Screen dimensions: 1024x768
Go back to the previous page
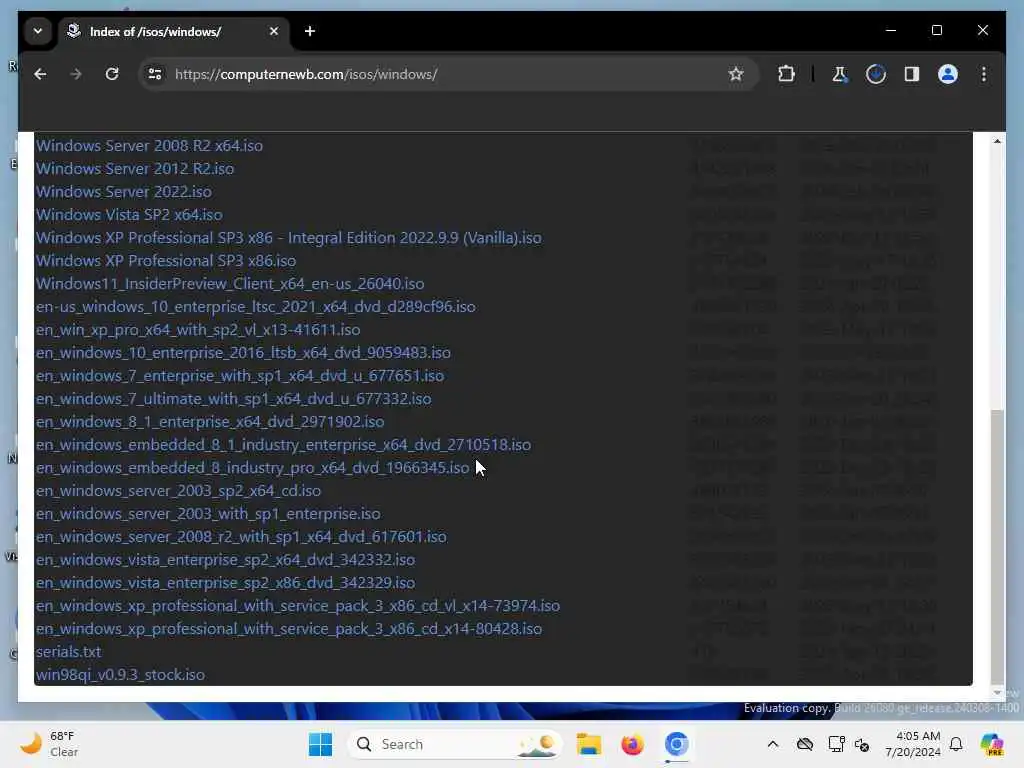(40, 74)
